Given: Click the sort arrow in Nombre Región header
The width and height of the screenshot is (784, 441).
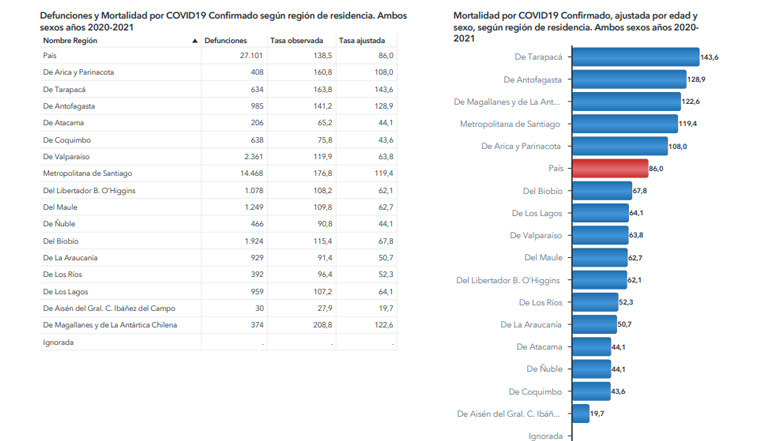Looking at the screenshot, I should [x=194, y=41].
